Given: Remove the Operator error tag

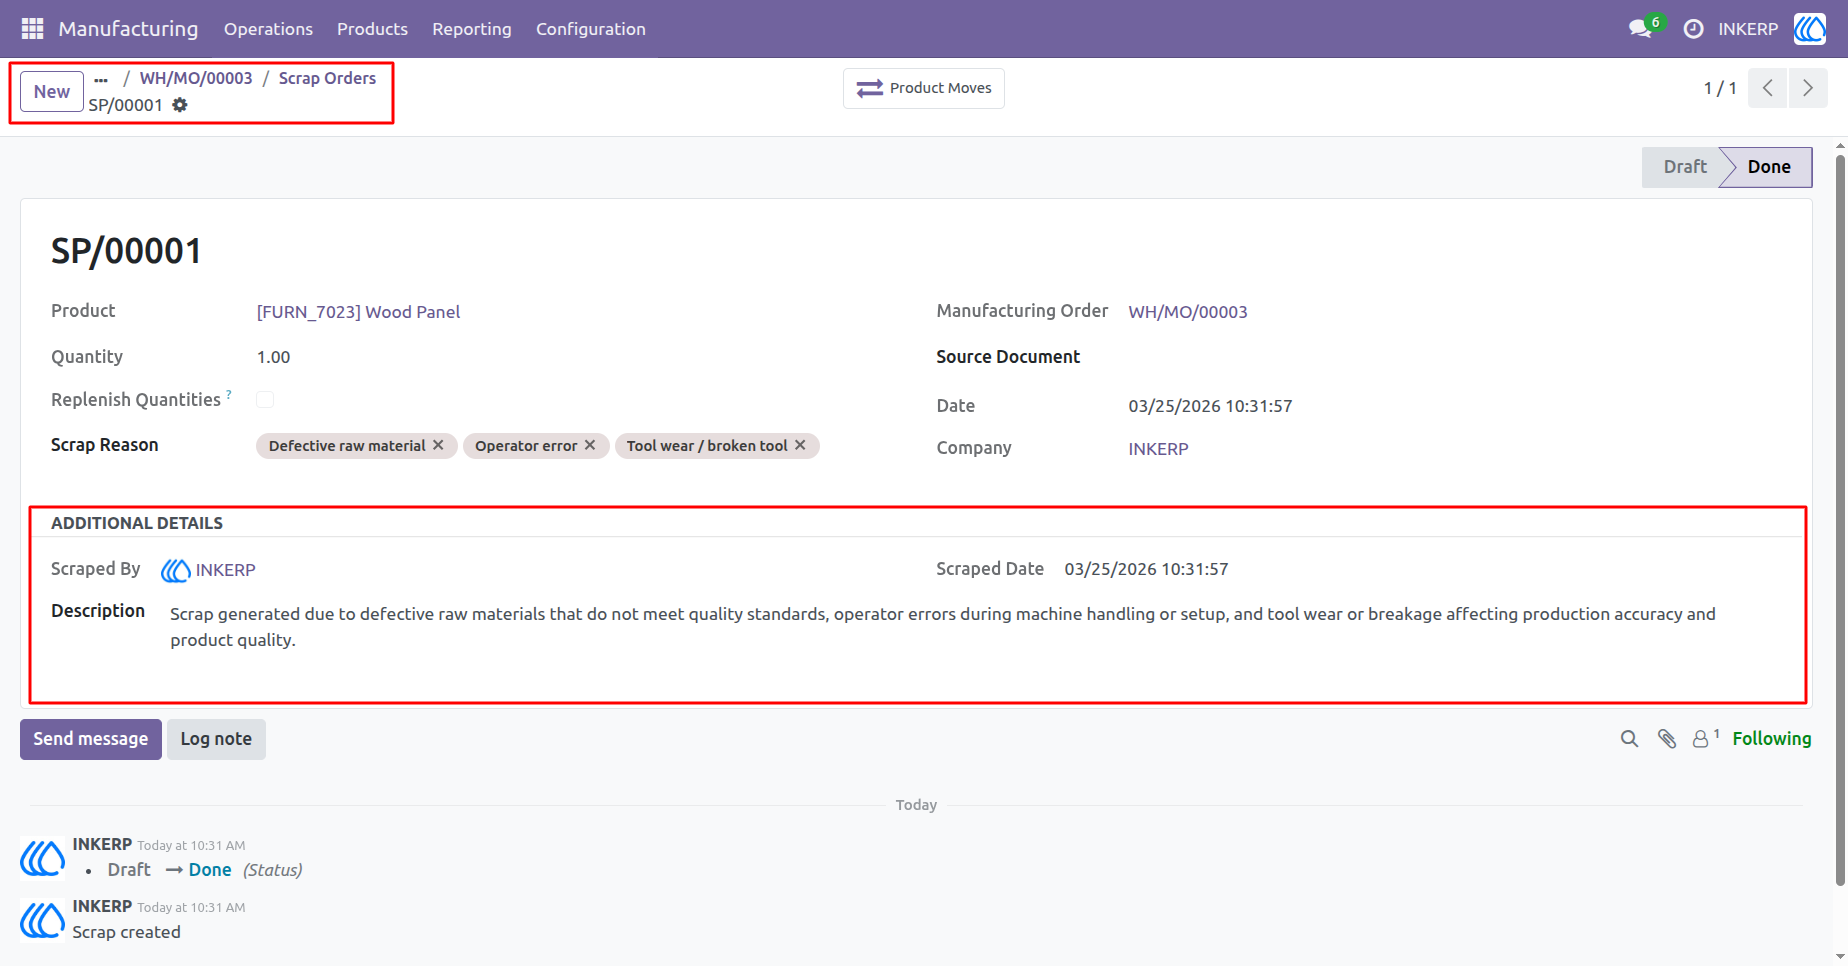Looking at the screenshot, I should 590,445.
